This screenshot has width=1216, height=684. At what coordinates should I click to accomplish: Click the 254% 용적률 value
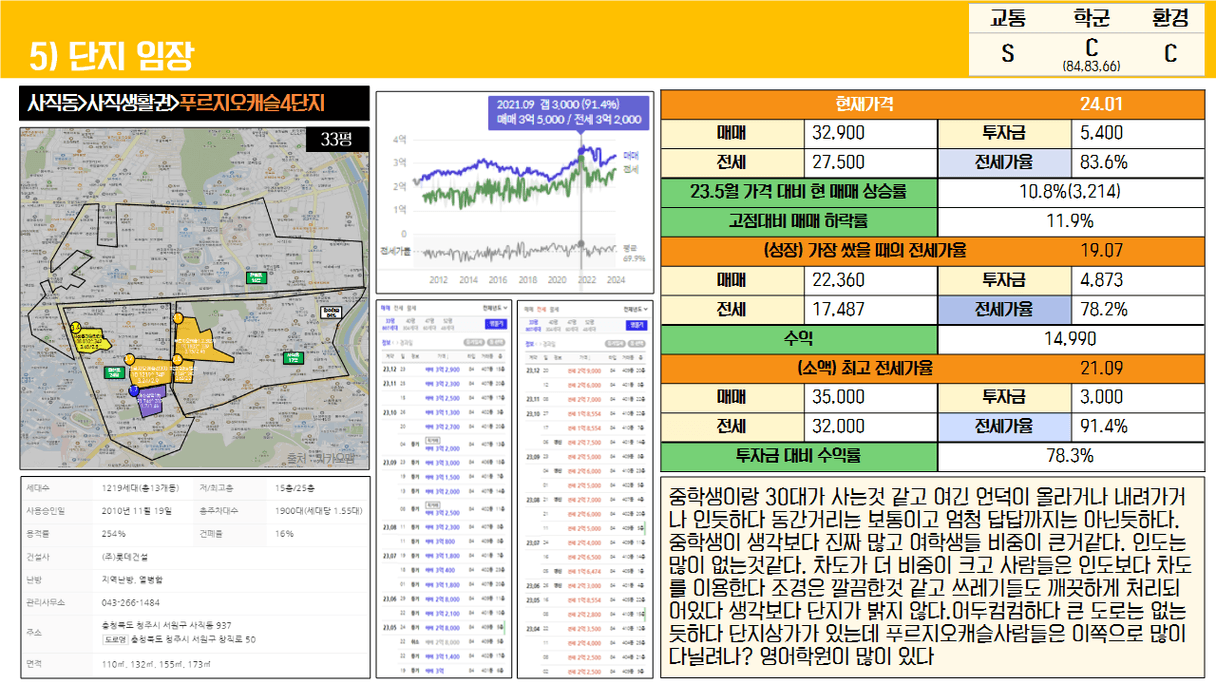(113, 535)
